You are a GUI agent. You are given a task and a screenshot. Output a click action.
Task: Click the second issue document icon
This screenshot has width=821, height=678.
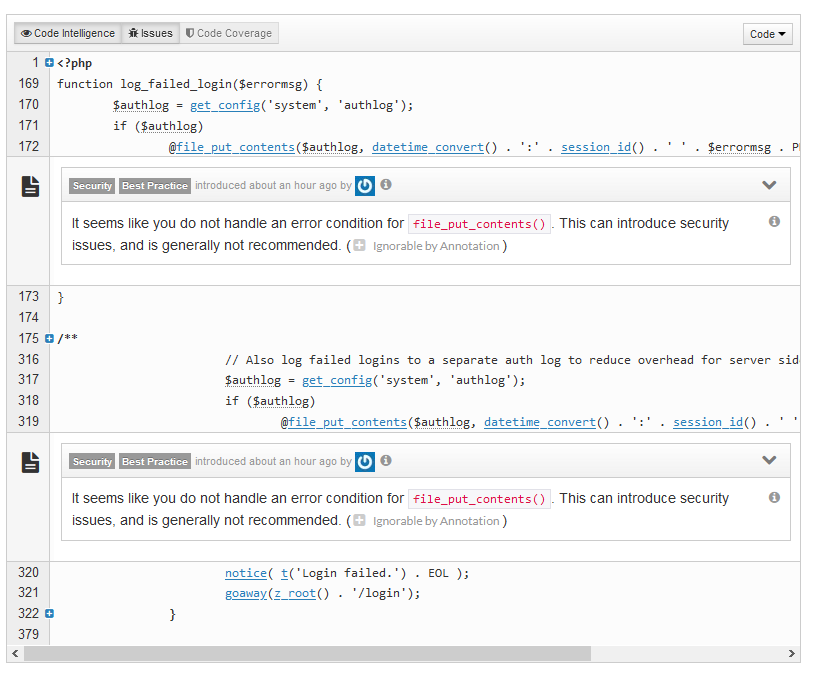click(x=31, y=461)
